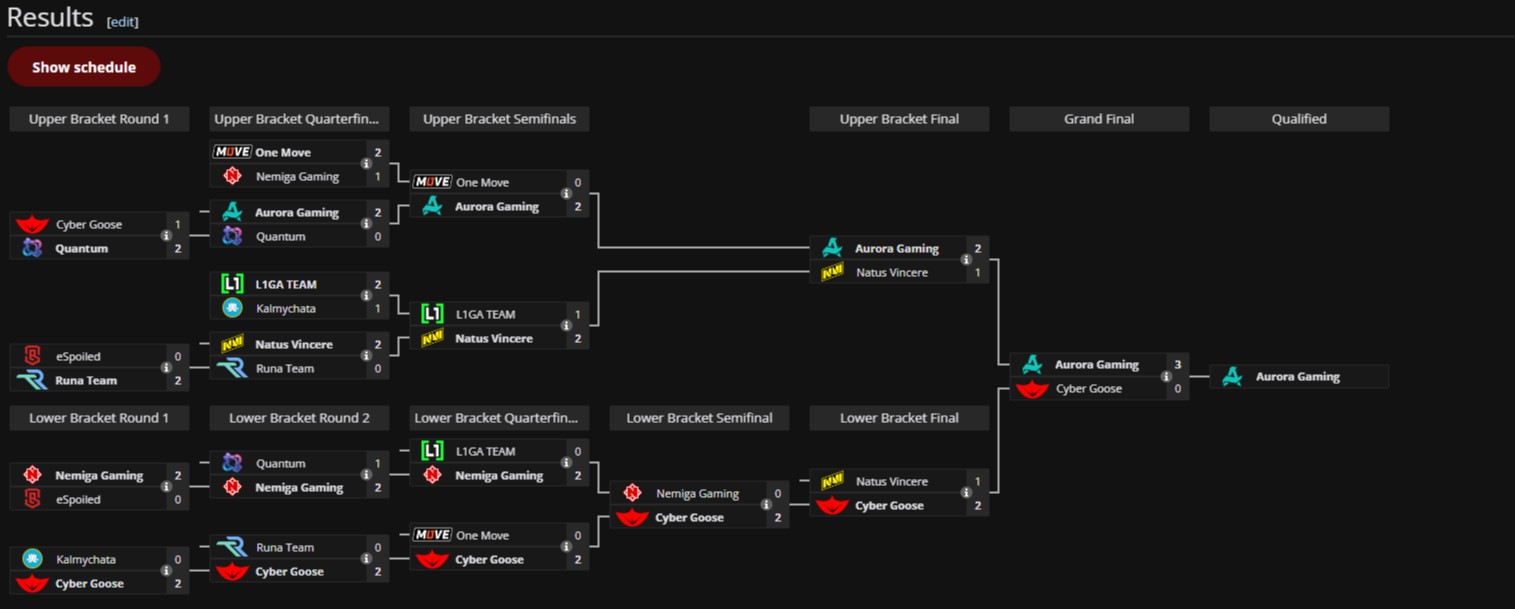Image resolution: width=1515 pixels, height=609 pixels.
Task: Select Natus Vincere logo in Upper Bracket Final
Action: pyautogui.click(x=832, y=273)
